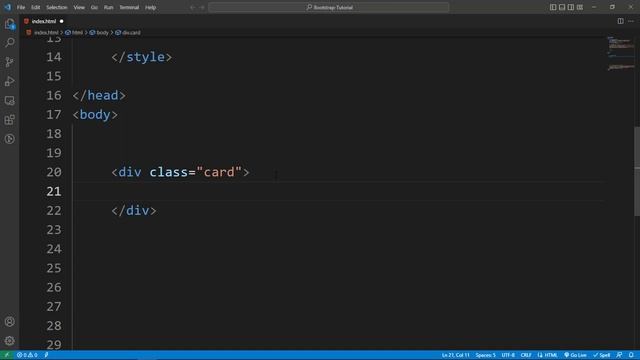Click the bottom activity bar play-circle icon
This screenshot has height=360, width=640.
tap(10, 139)
